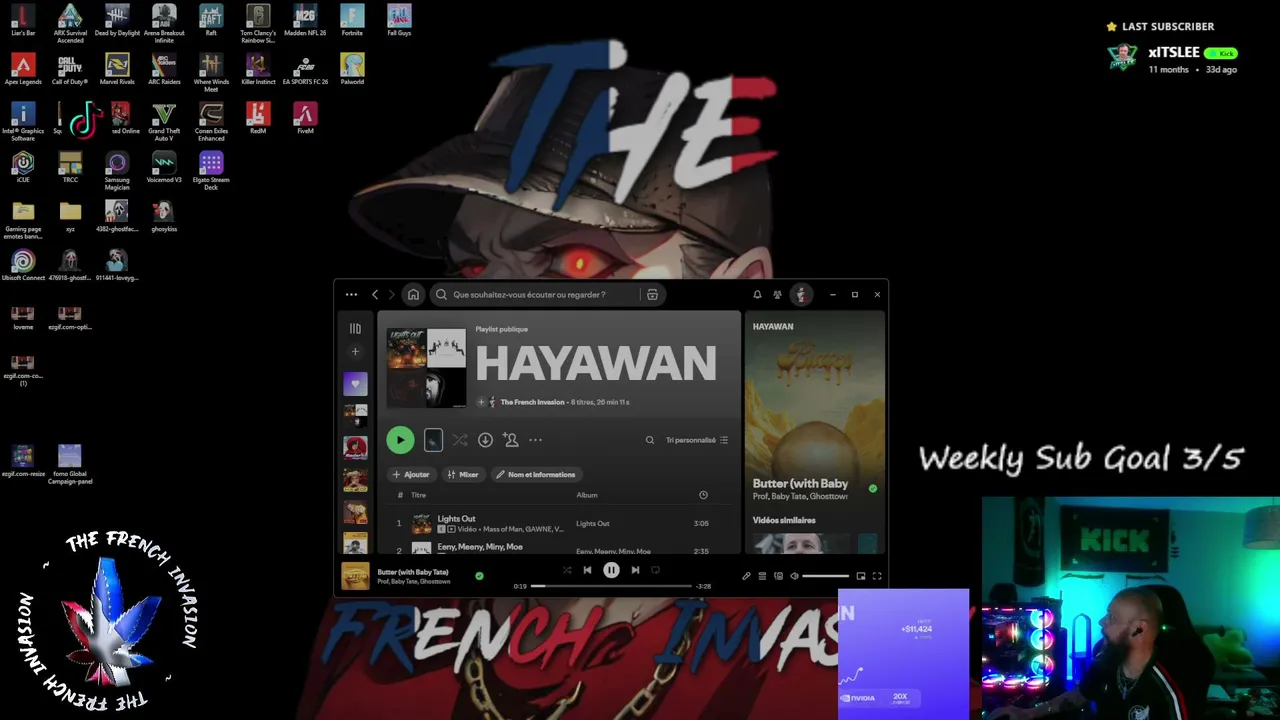Pause the current track
Viewport: 1280px width, 720px height.
pos(611,570)
